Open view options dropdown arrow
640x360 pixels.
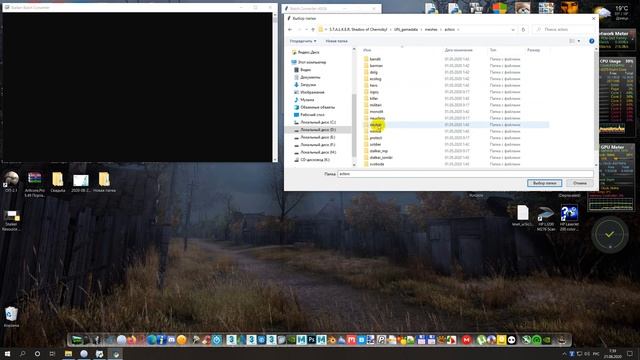579,41
